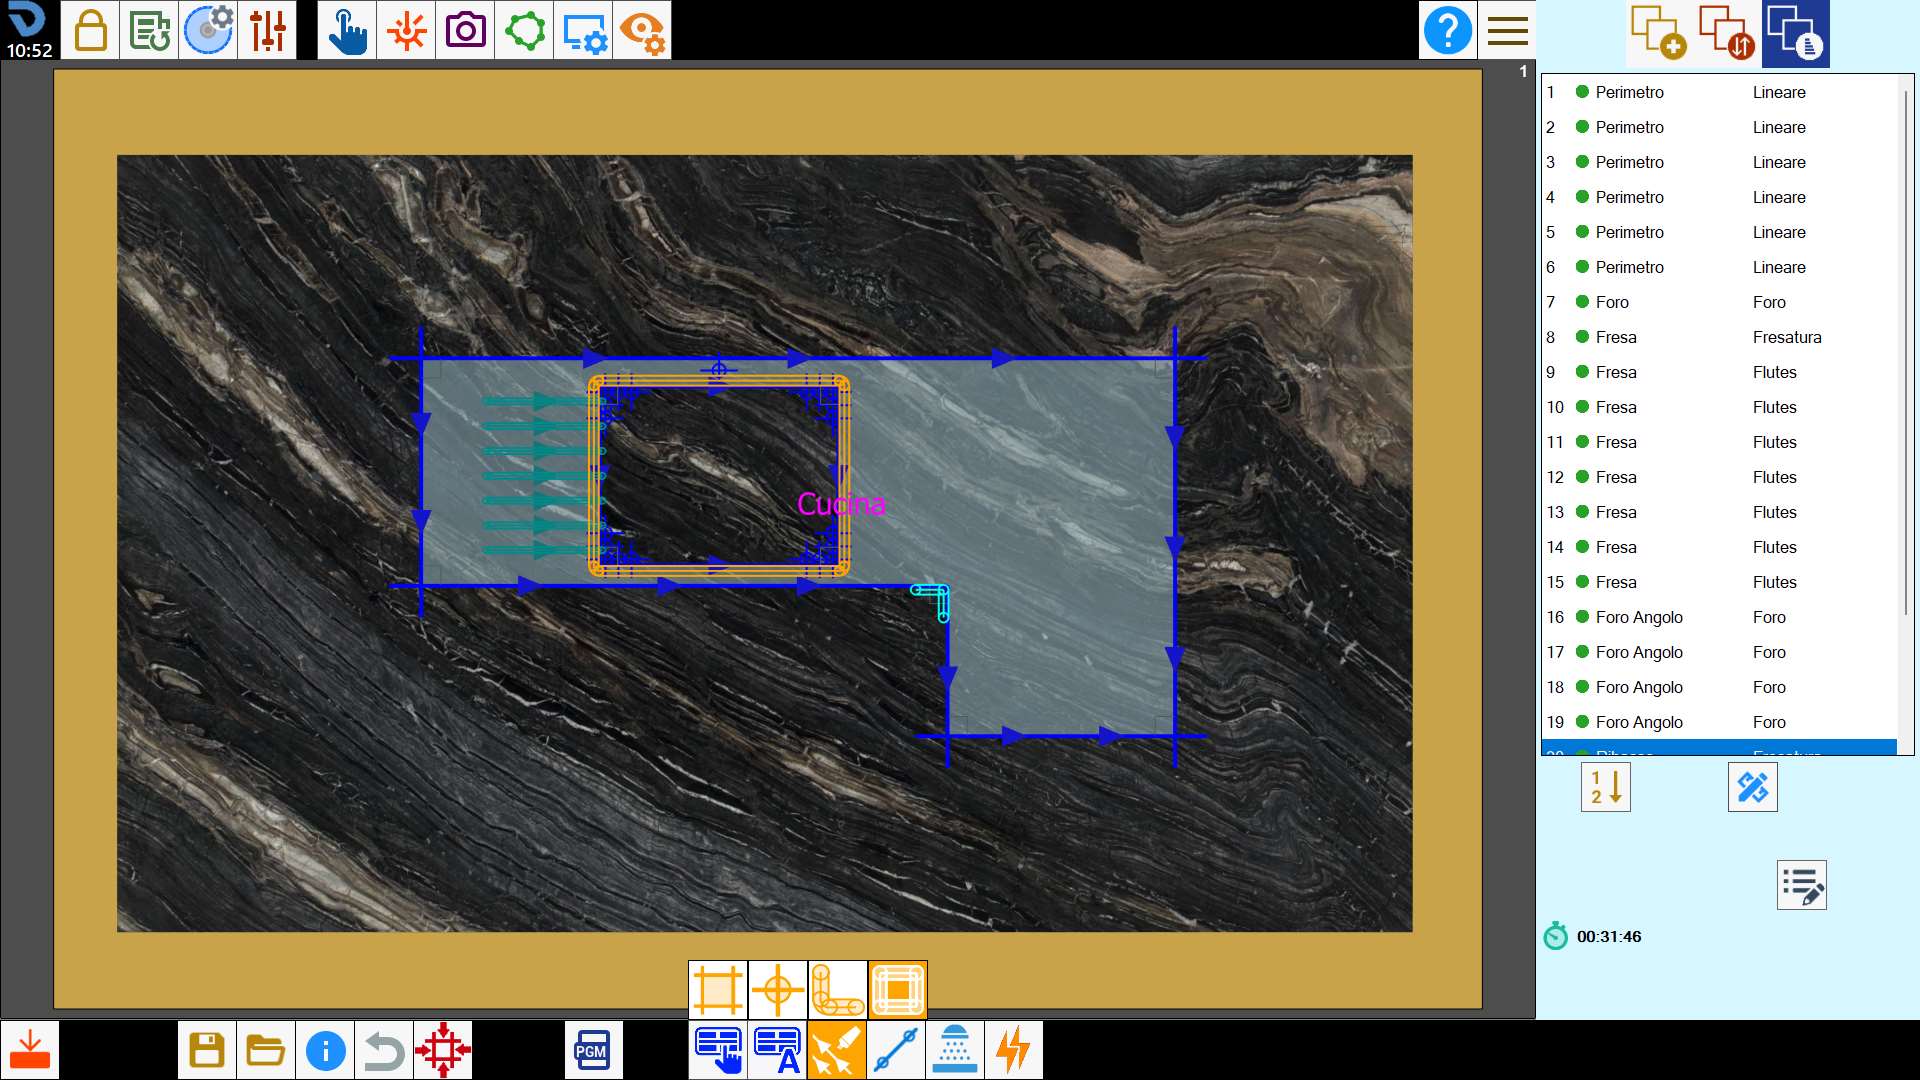The image size is (1920, 1080).
Task: Toggle the orange nested-rectangles pocket icon
Action: point(898,990)
